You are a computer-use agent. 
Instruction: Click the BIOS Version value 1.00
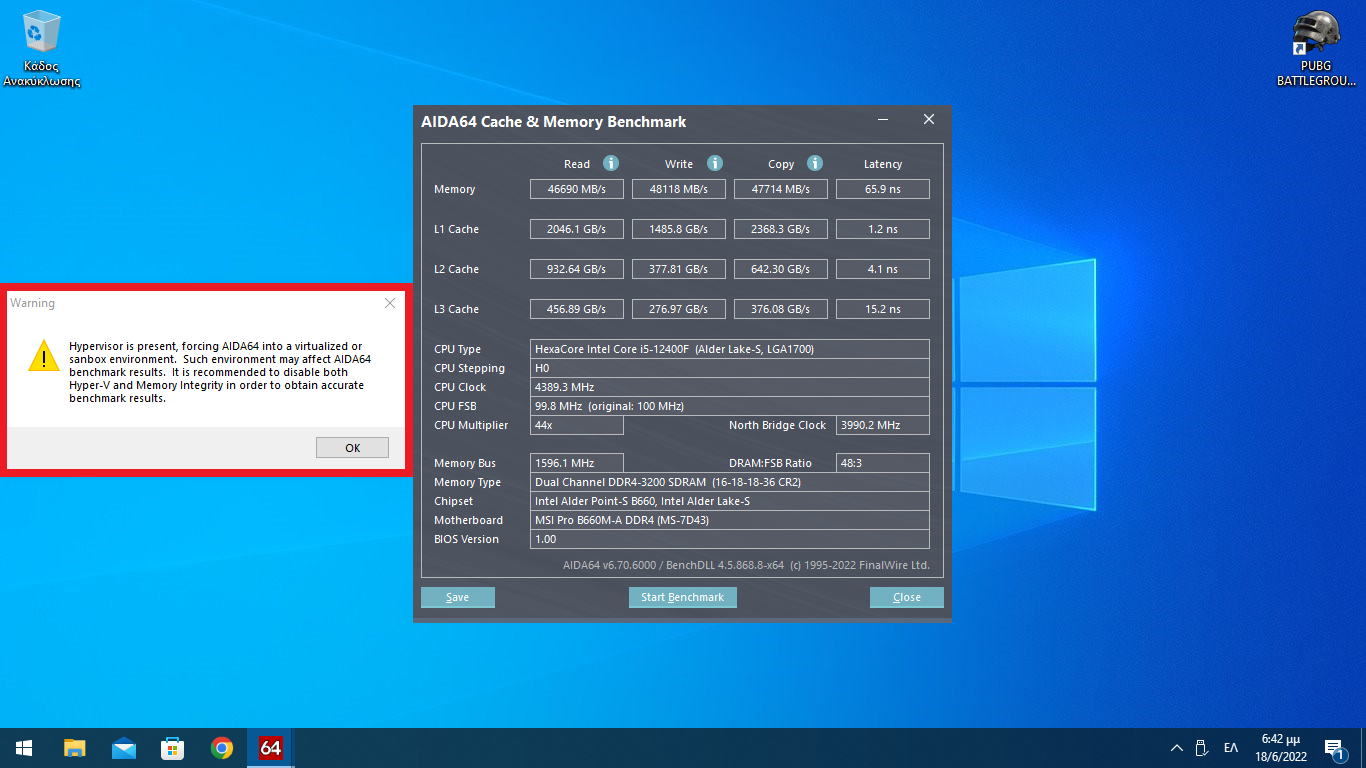730,539
